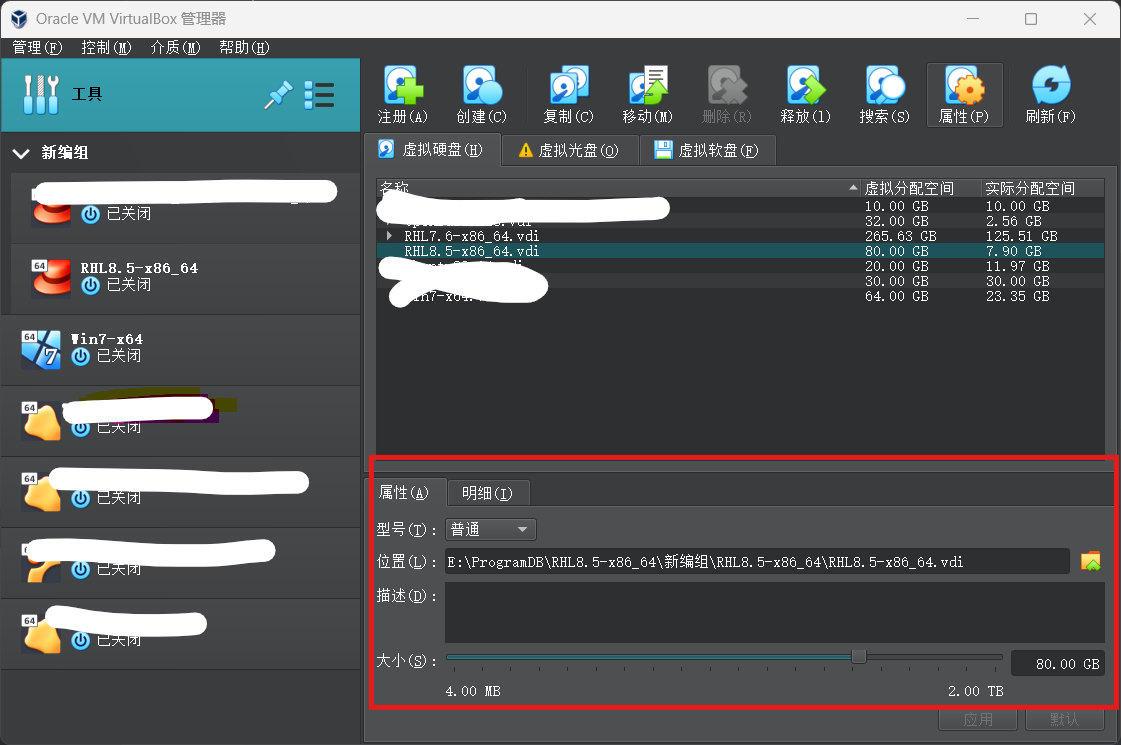Screen dimensions: 1121x745
Task: Click the VirtualBox title bar app icon
Action: 19,19
